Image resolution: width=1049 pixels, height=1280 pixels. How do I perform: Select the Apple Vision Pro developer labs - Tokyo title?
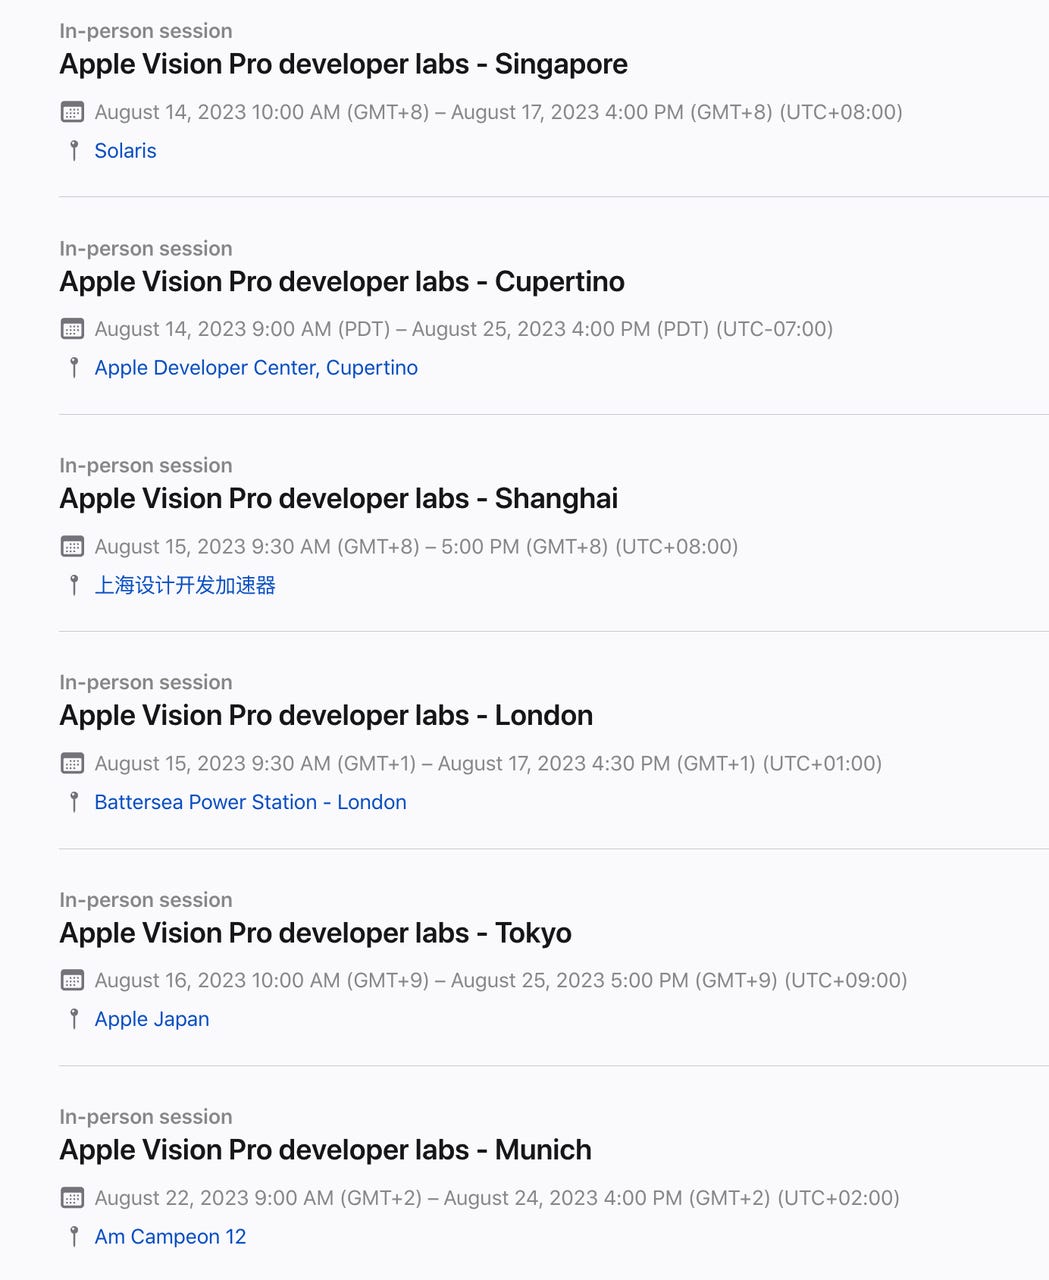(316, 933)
